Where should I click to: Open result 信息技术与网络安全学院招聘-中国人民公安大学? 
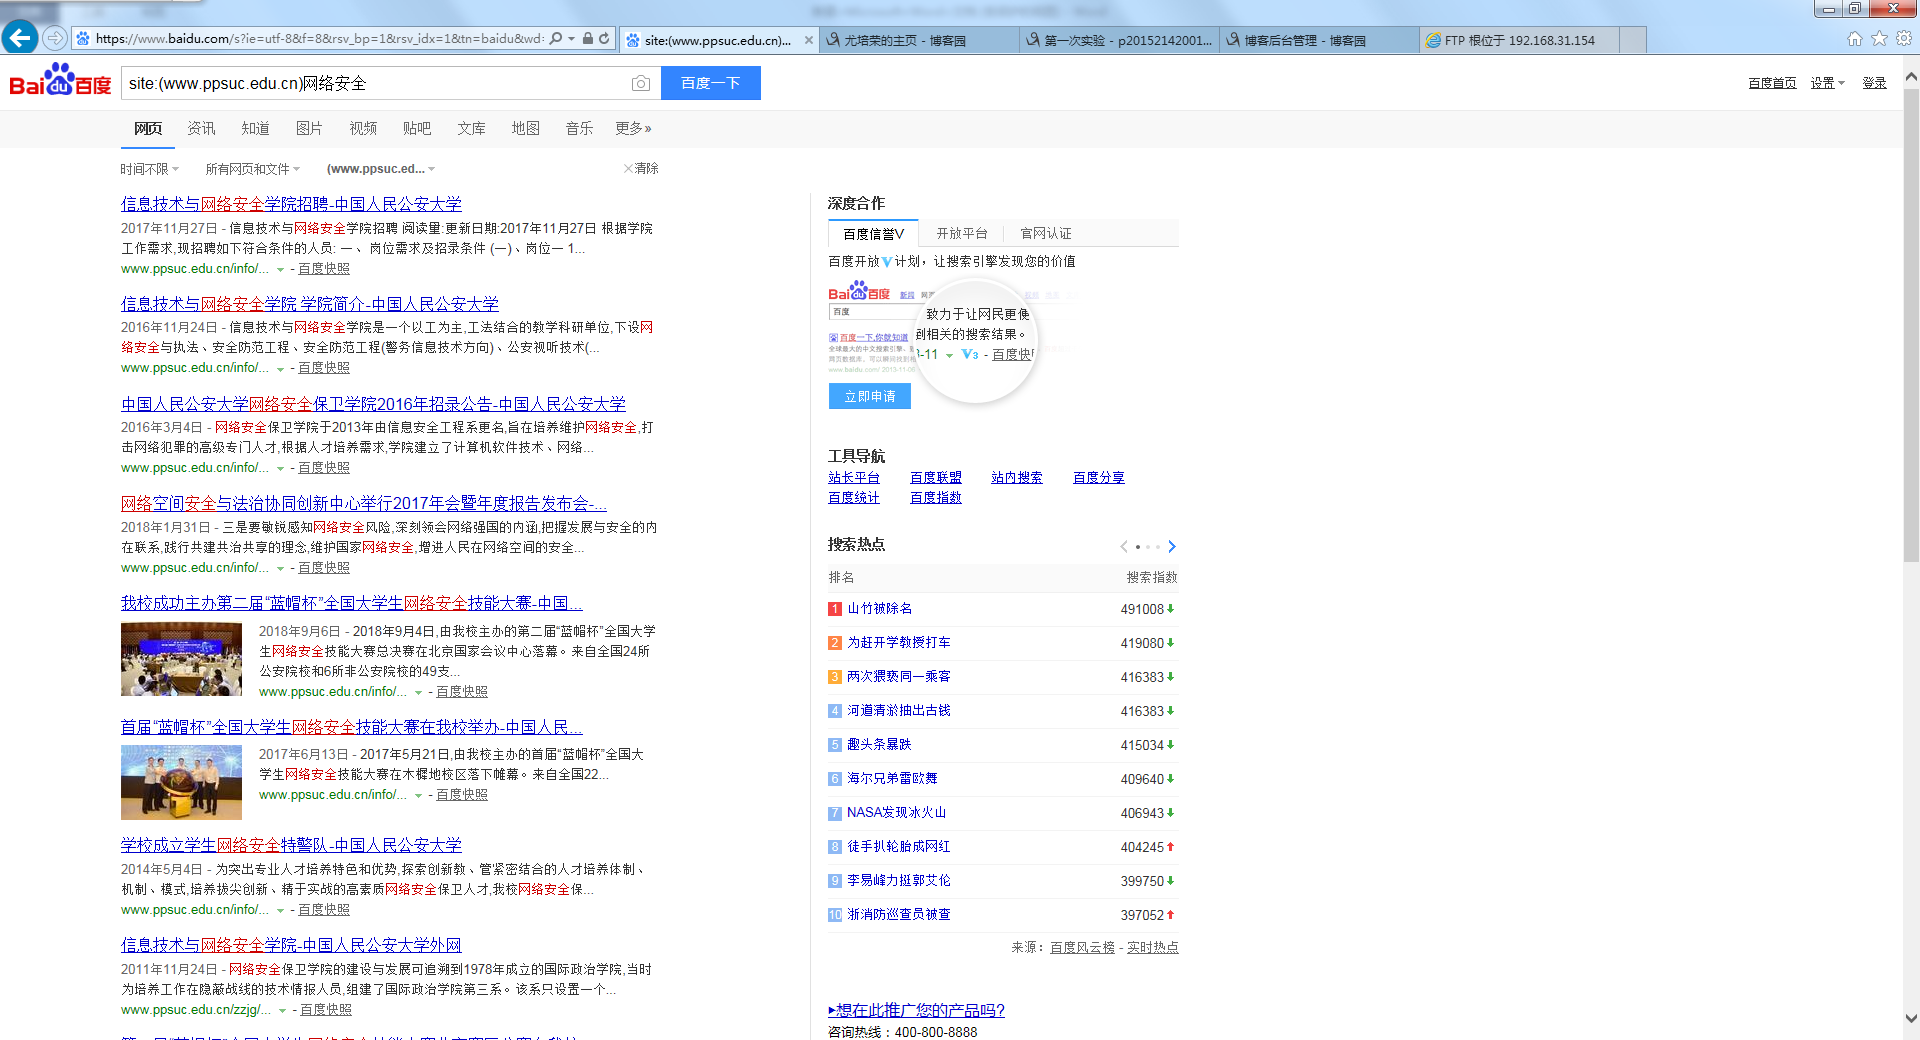[291, 204]
